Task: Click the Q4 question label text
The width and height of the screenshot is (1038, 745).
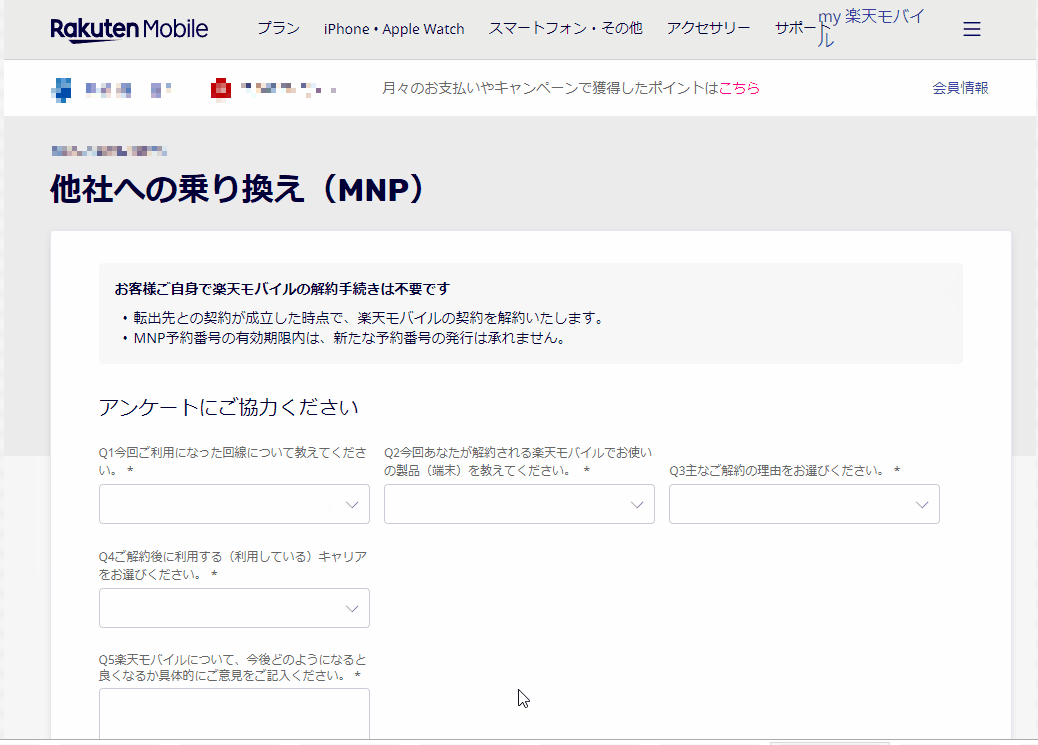Action: 232,566
